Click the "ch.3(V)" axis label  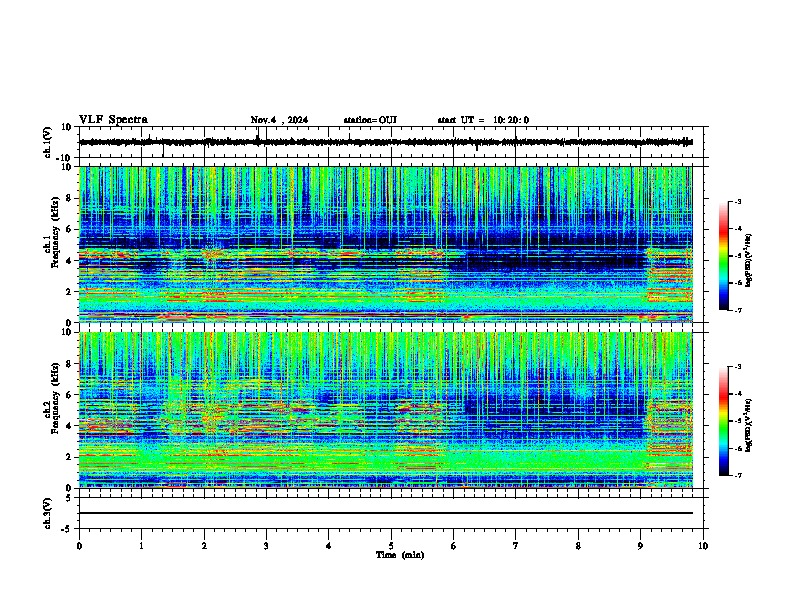tap(48, 513)
